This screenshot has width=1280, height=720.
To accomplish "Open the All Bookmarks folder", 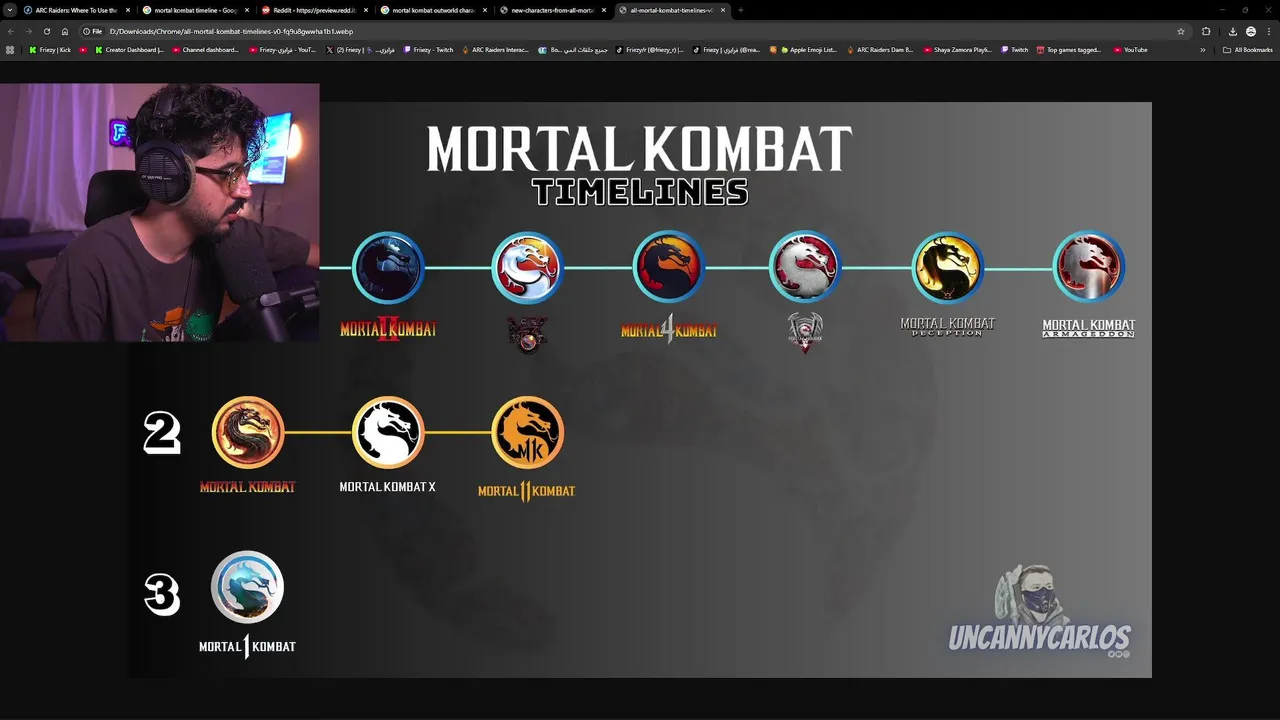I will click(x=1248, y=50).
